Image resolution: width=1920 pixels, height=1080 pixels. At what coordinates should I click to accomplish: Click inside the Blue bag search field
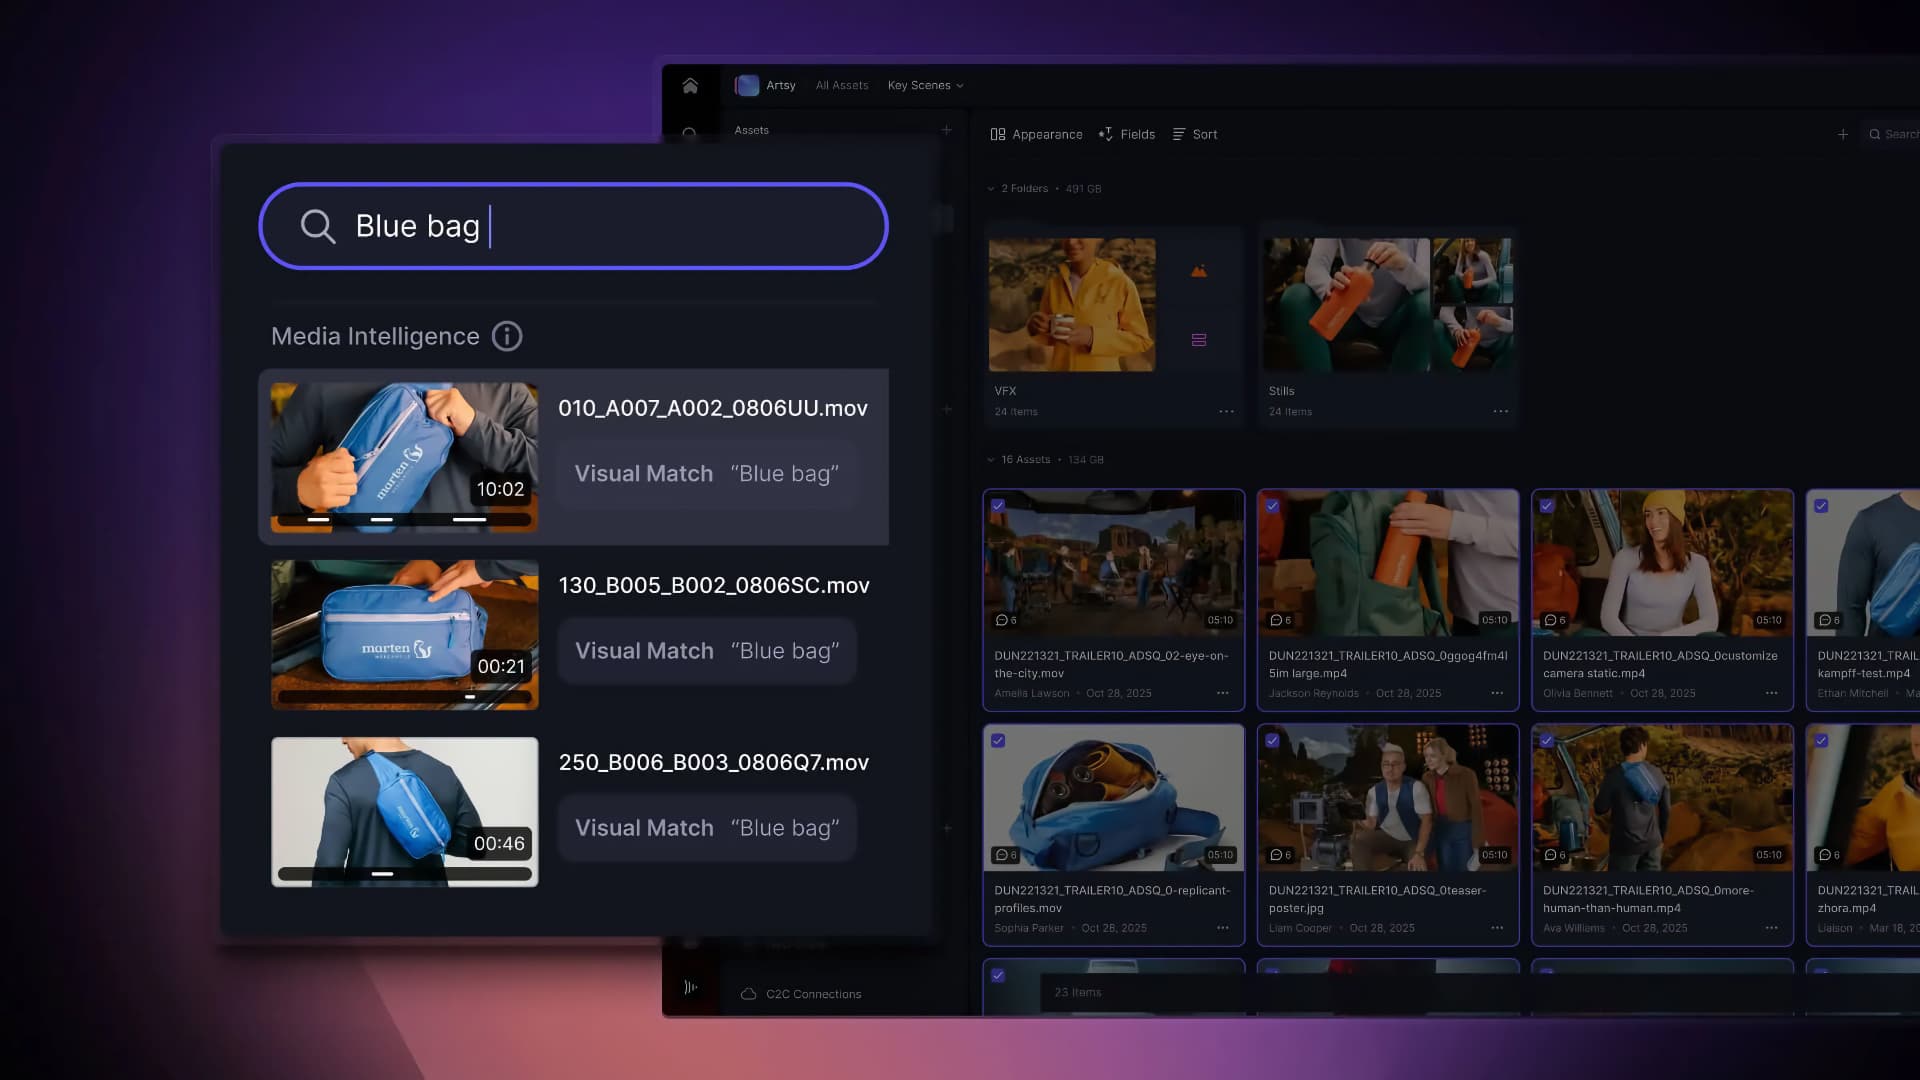click(572, 226)
